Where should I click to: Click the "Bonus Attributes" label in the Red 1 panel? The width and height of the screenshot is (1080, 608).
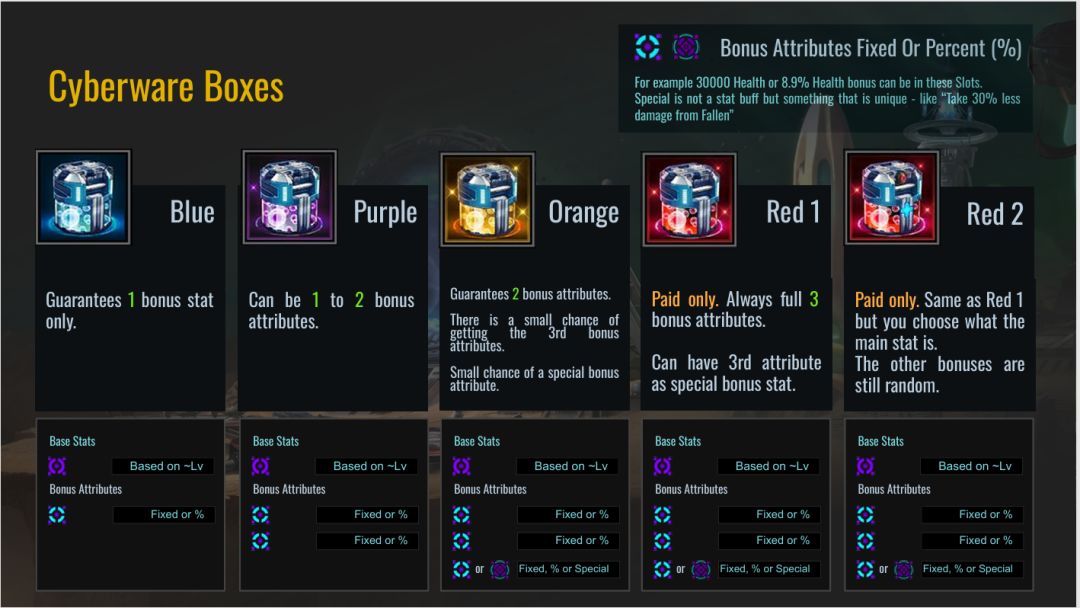tap(691, 489)
